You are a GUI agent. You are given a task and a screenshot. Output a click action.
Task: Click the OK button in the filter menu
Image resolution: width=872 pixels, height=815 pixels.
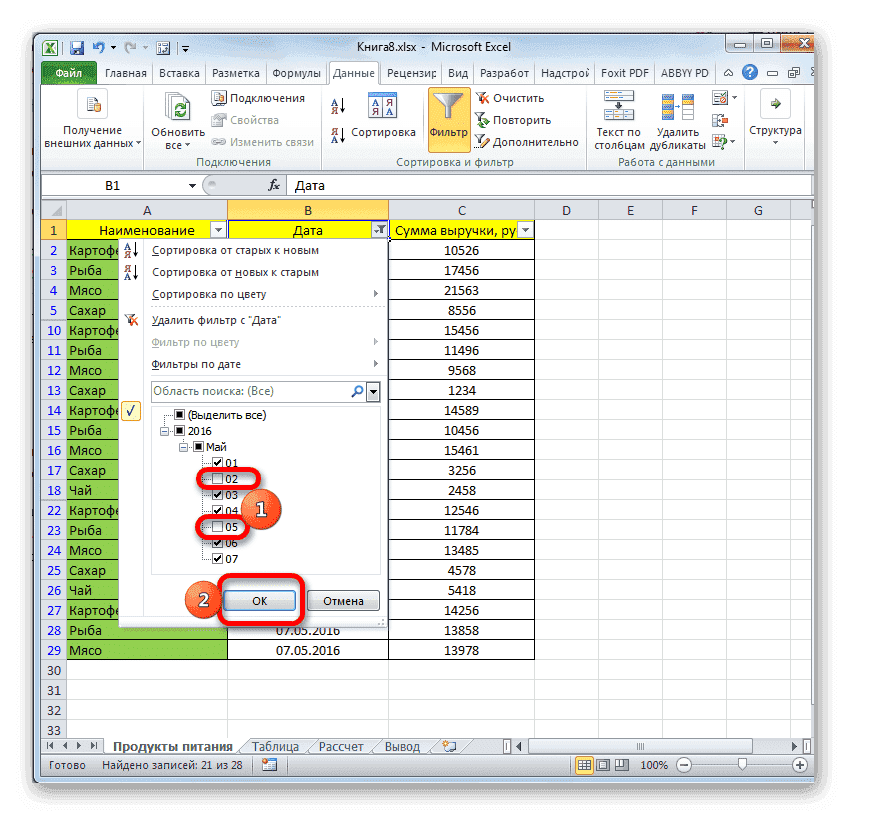tap(259, 601)
